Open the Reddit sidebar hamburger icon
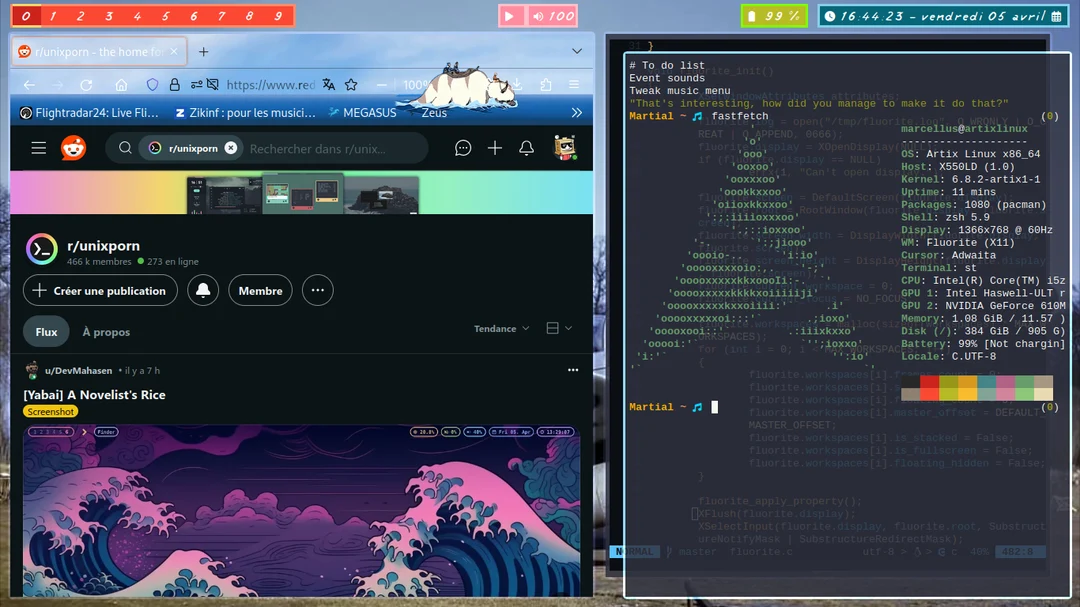 [x=38, y=147]
